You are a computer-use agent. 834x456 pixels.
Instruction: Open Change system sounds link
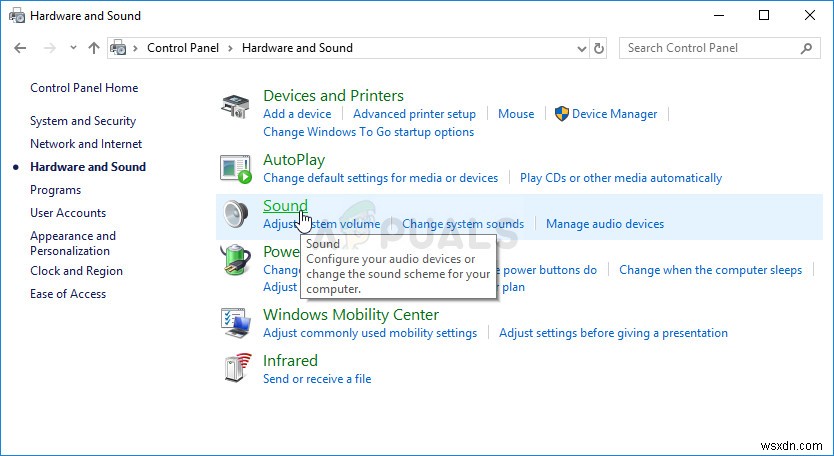462,224
